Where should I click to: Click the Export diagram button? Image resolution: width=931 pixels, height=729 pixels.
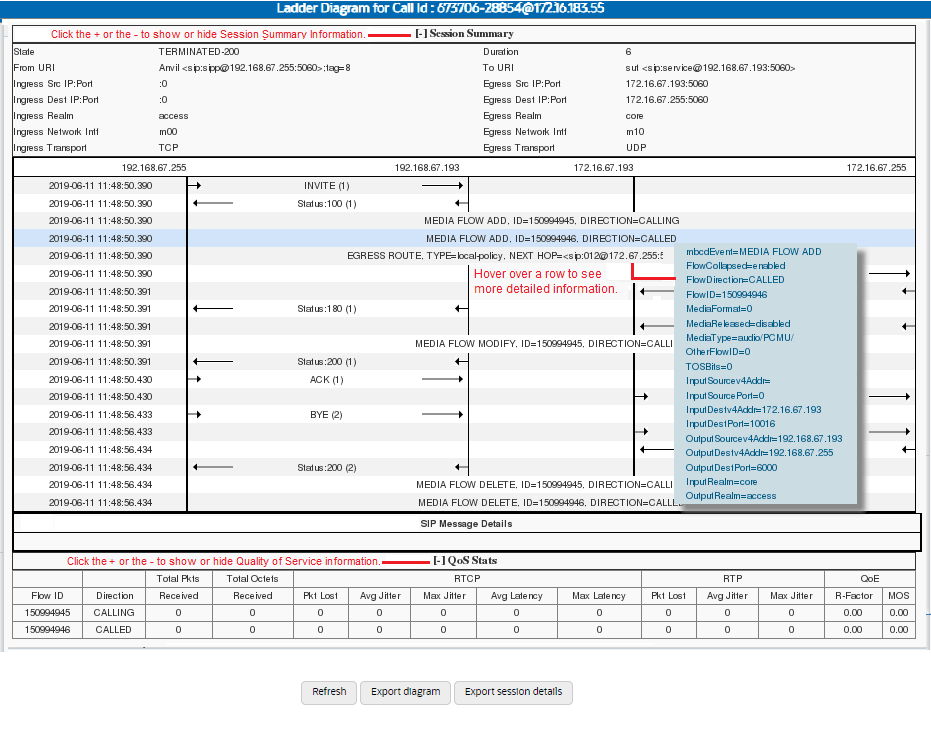pos(404,692)
